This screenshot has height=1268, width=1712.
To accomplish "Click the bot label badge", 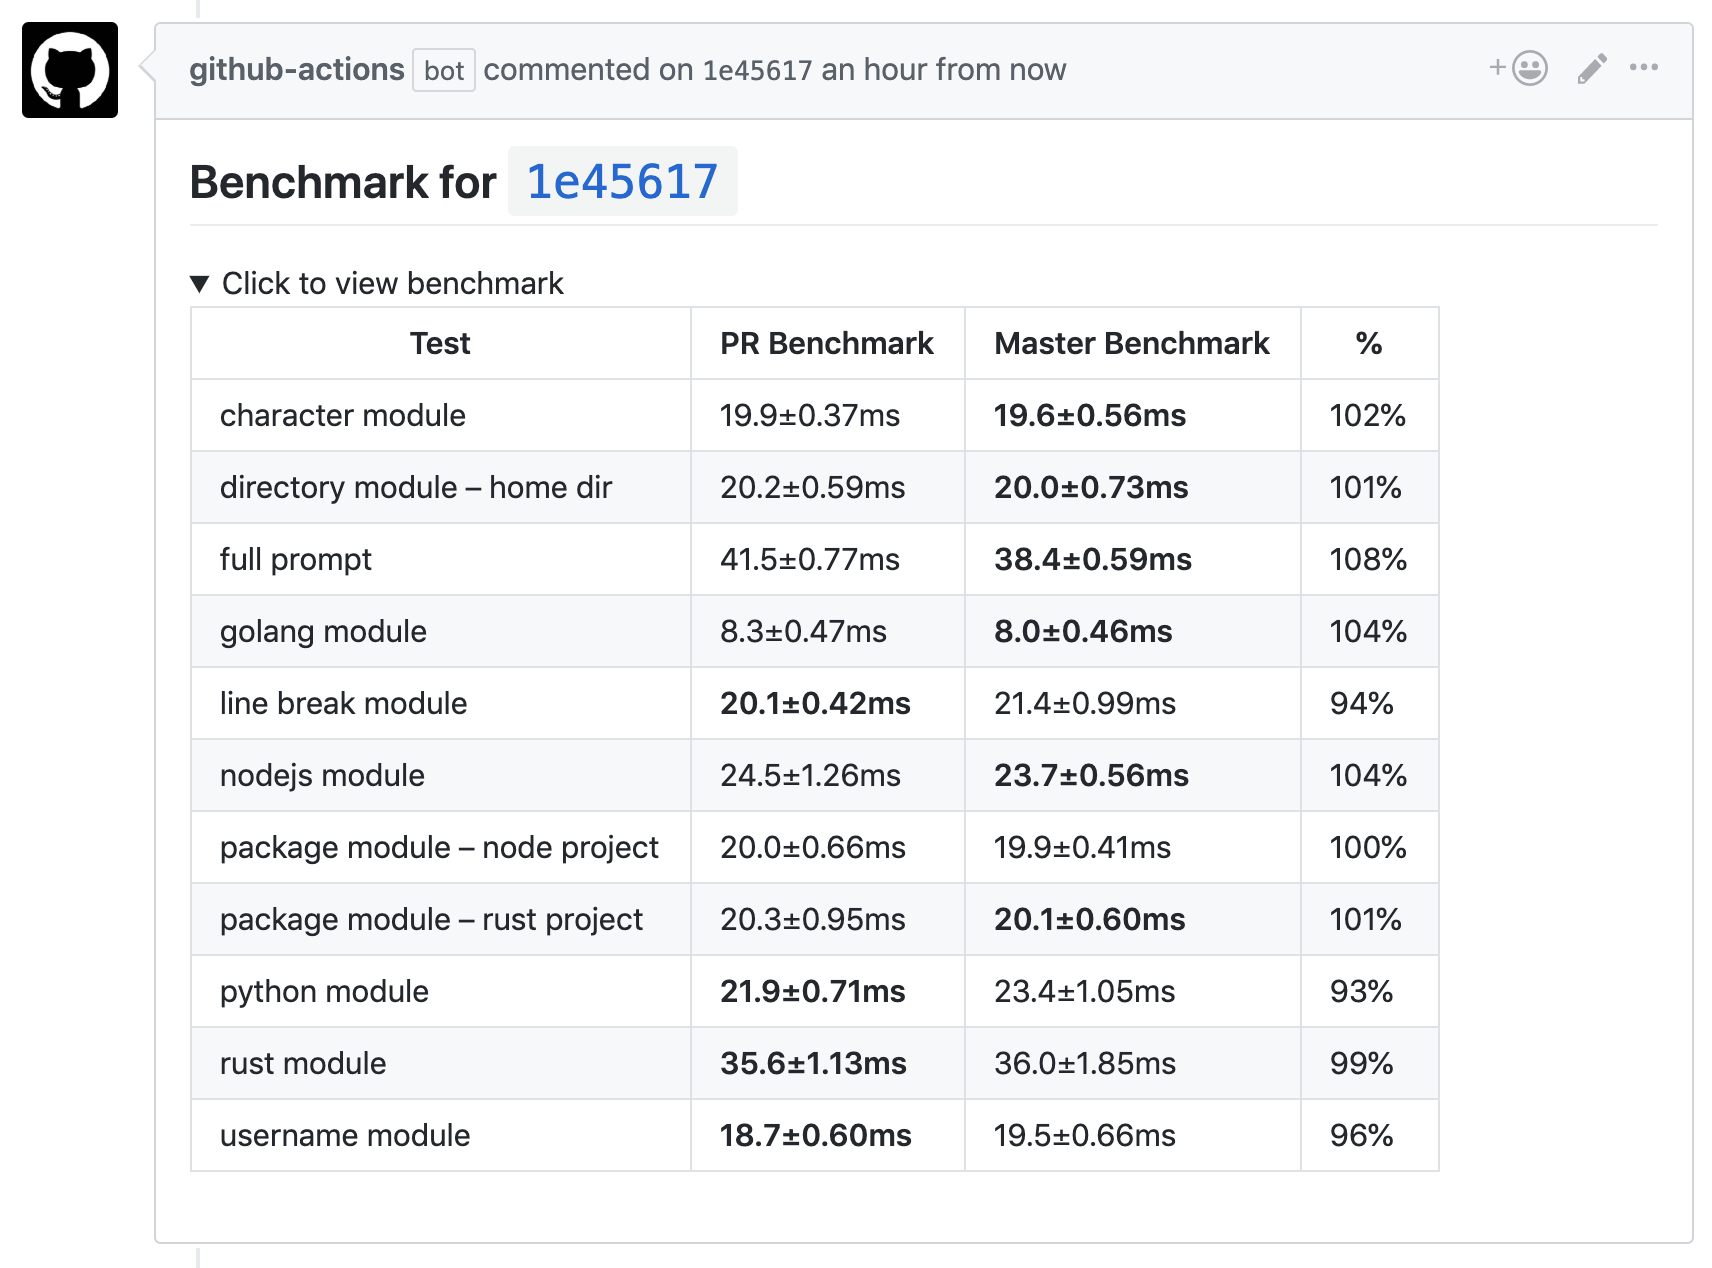I will pyautogui.click(x=444, y=70).
